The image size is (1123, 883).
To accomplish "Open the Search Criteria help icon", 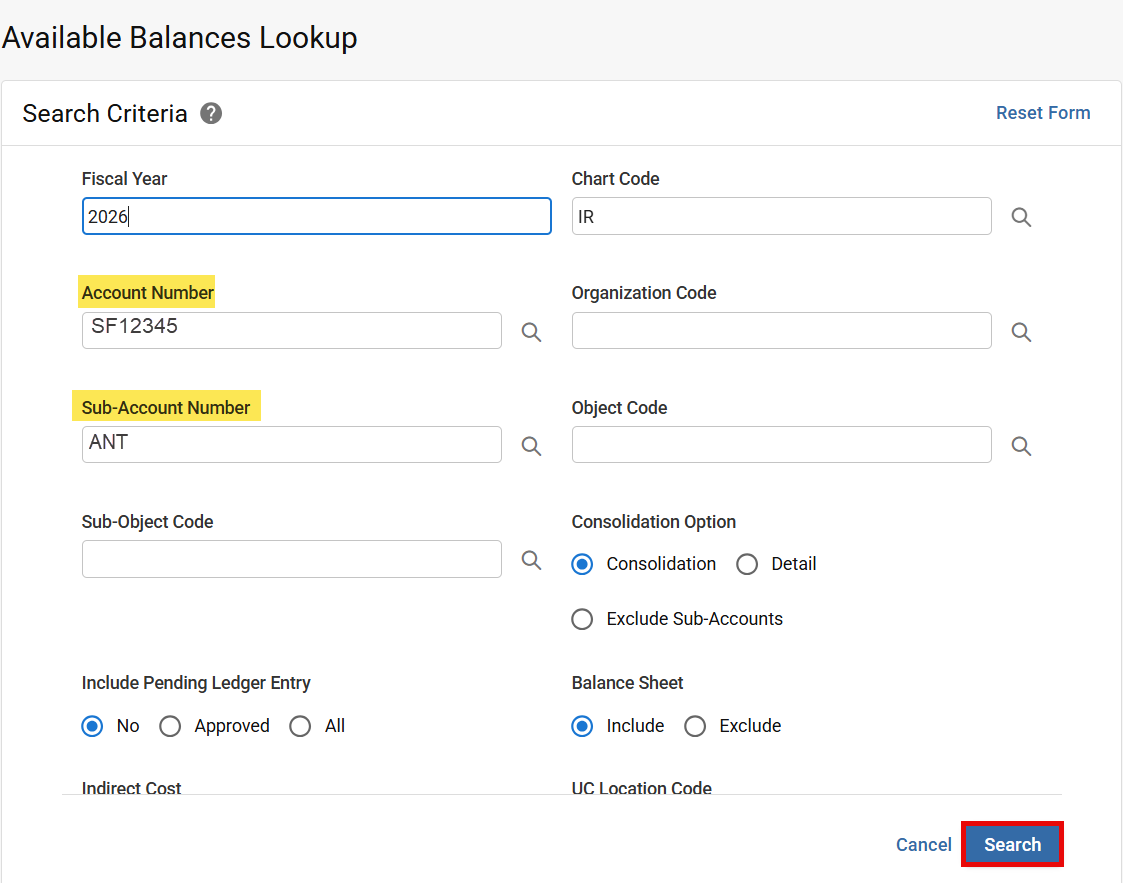I will (x=211, y=113).
